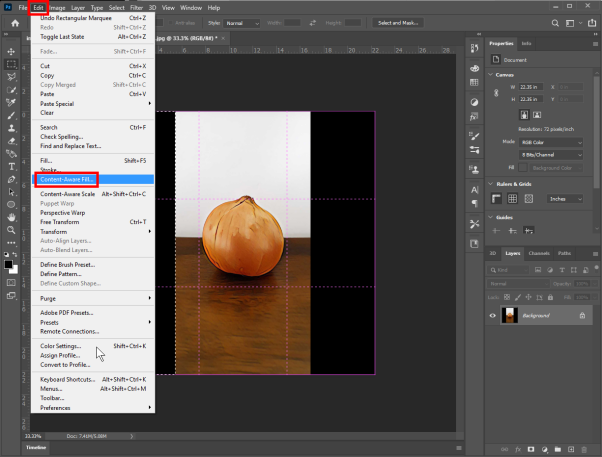Click the Select and Mask button

tap(398, 23)
